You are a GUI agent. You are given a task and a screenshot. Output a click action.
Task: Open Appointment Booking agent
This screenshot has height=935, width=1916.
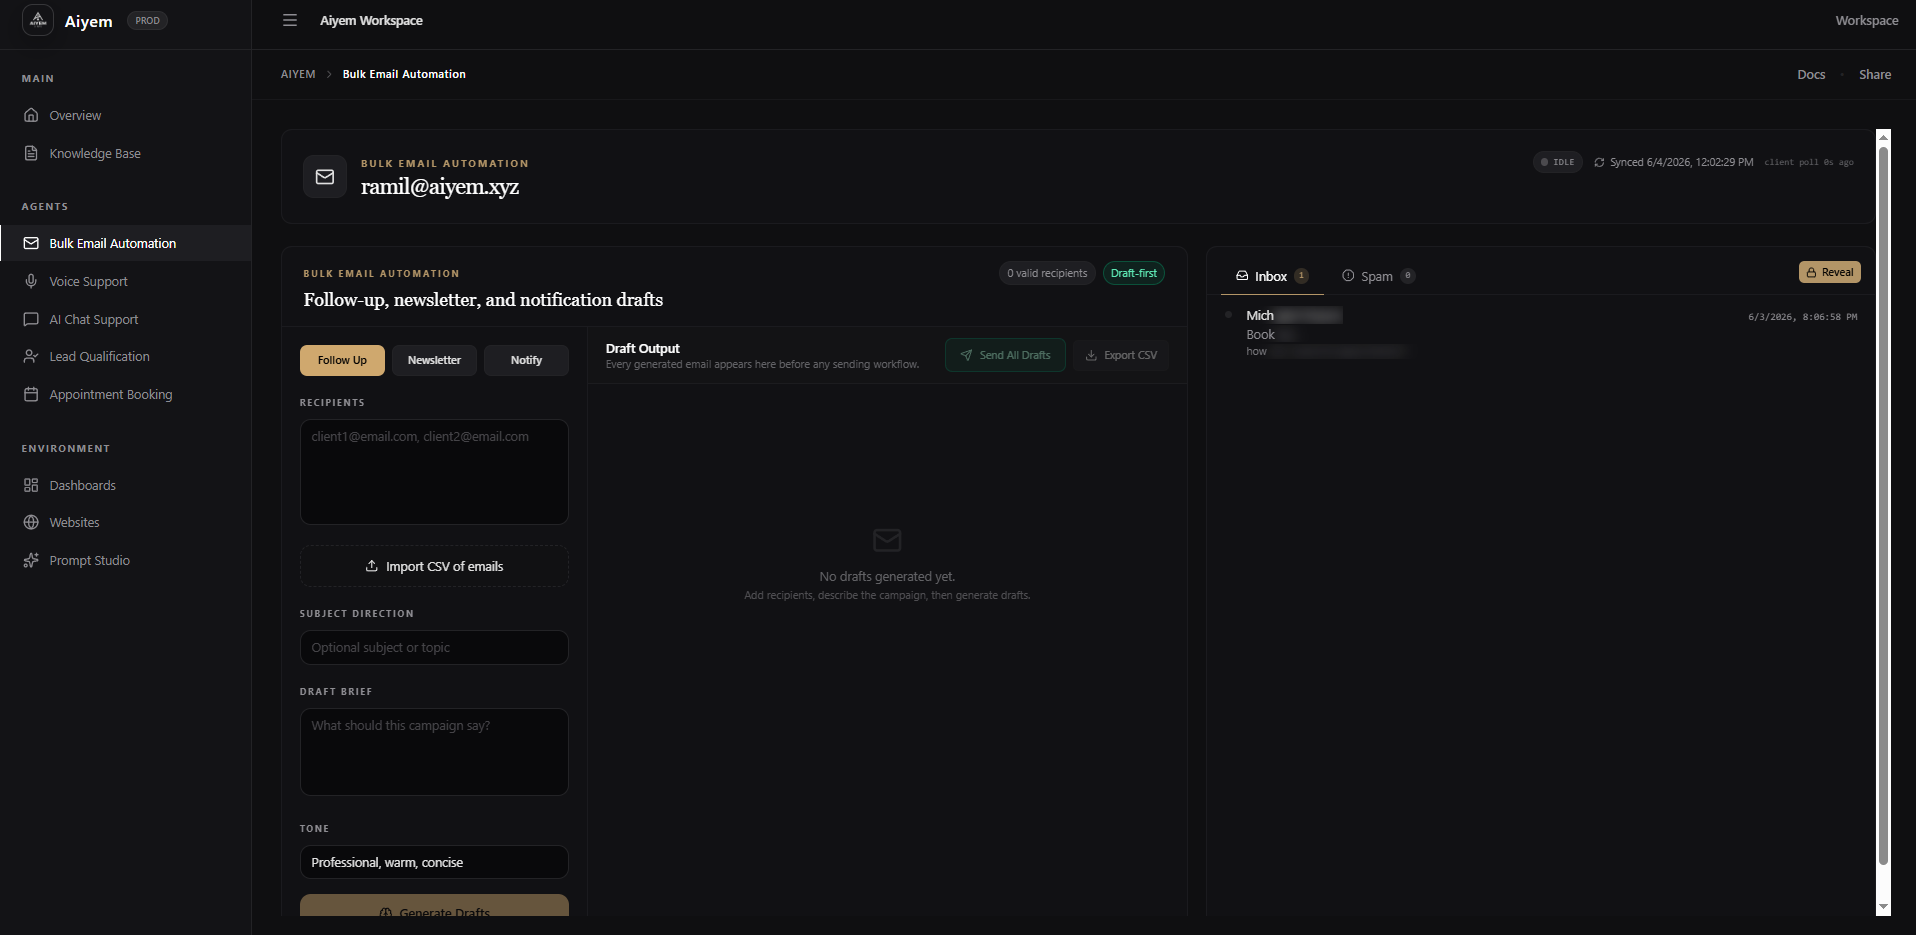(125, 394)
